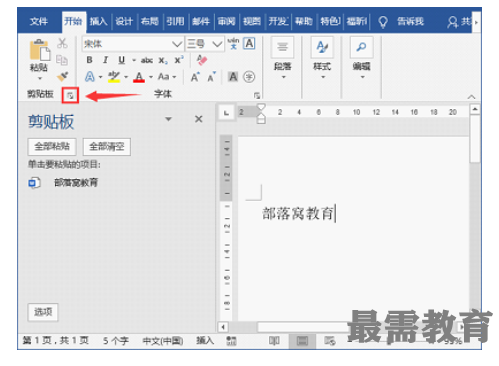Click the tab selector at ruler corner
Viewport: 499px width, 366px height.
pos(226,113)
